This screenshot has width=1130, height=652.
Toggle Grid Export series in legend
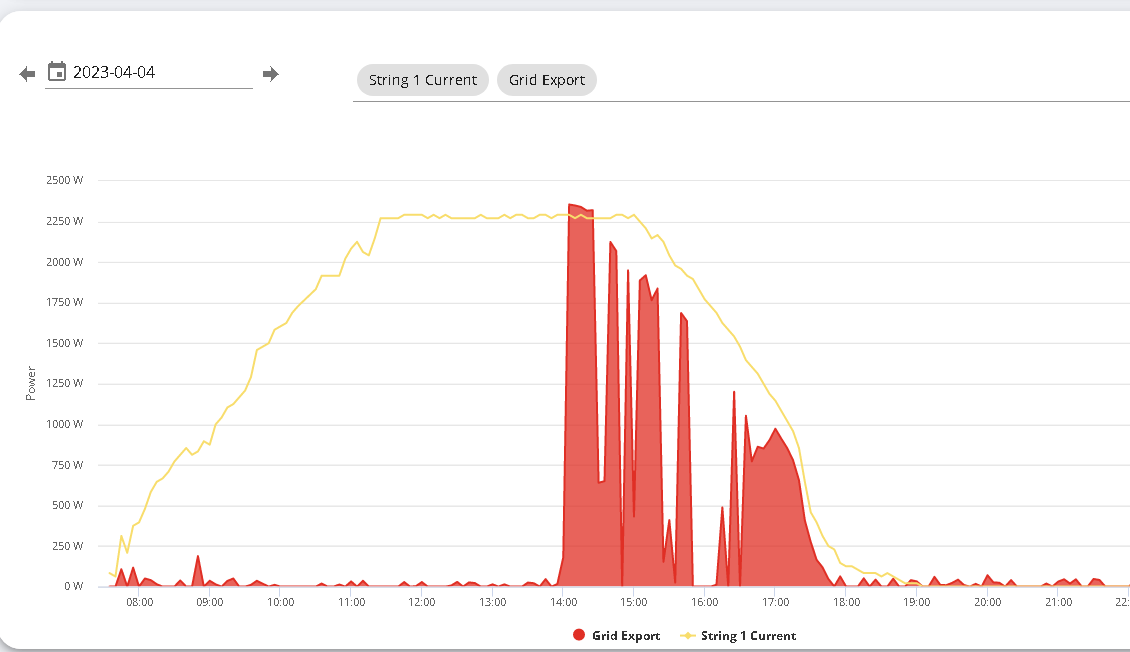616,635
